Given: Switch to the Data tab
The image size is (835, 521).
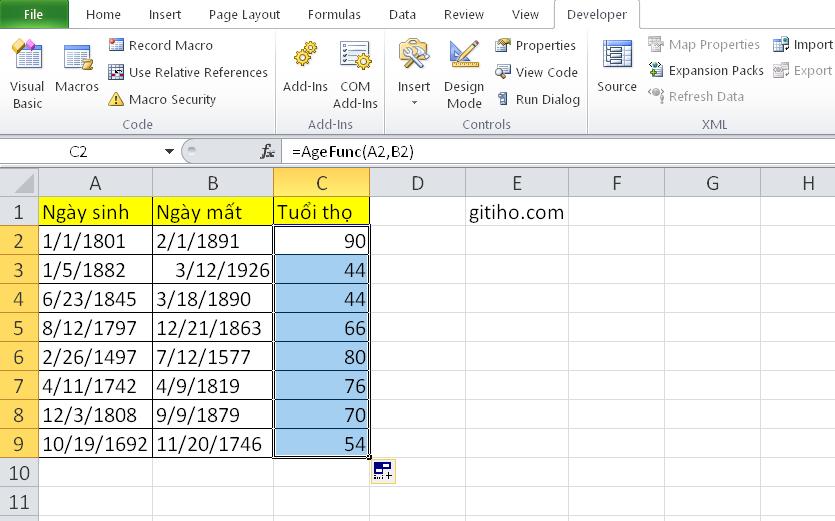Looking at the screenshot, I should click(x=402, y=14).
